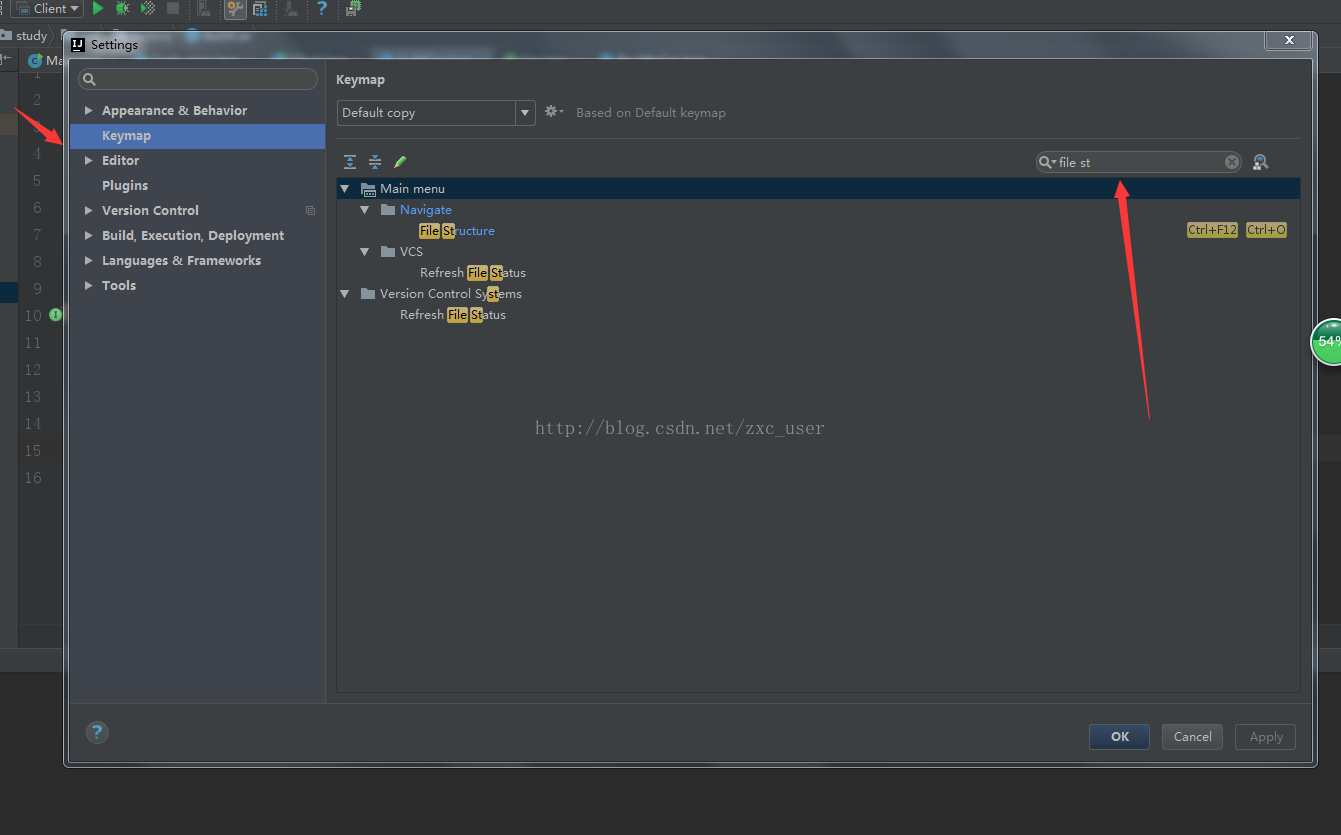The height and width of the screenshot is (835, 1341).
Task: Close the Settings dialog
Action: (x=1289, y=40)
